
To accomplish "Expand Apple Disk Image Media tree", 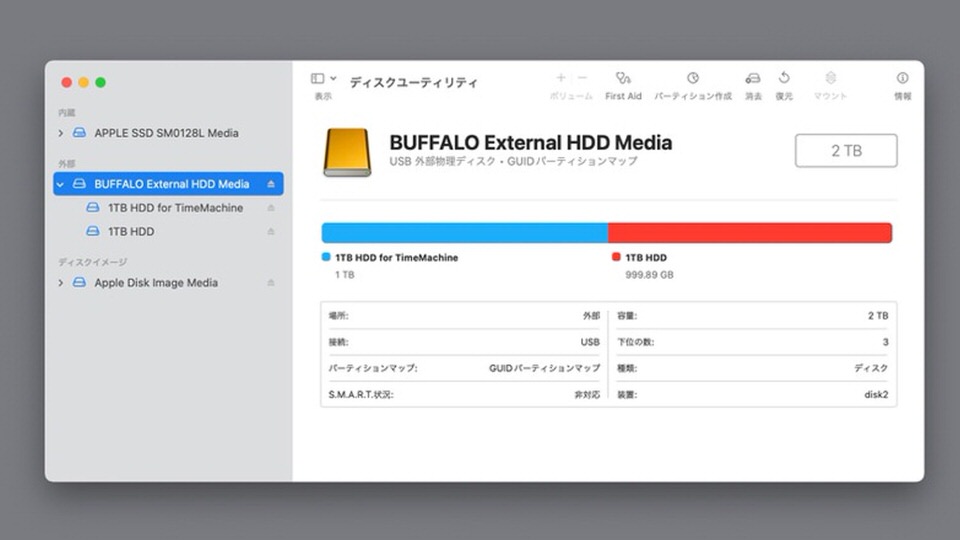I will point(61,283).
